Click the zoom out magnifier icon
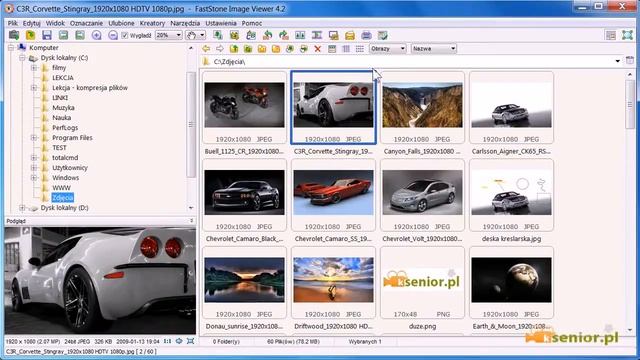640x360 pixels. [x=113, y=35]
